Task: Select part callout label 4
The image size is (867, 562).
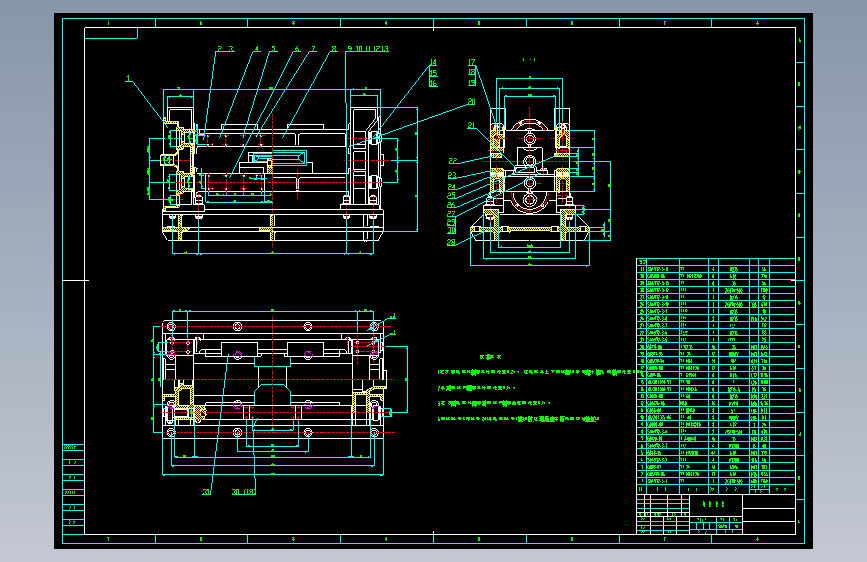Action: point(257,49)
